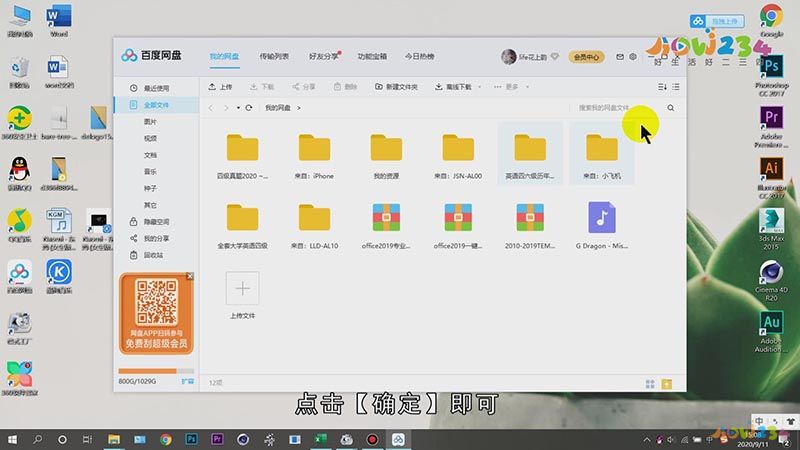Focus the 搜索我的网盘文件 search field
The height and width of the screenshot is (450, 800).
[x=617, y=108]
